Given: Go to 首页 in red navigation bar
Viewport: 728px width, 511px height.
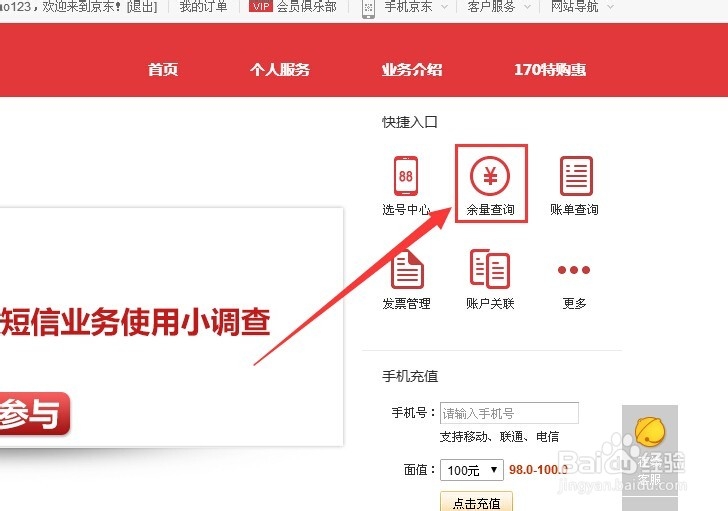Looking at the screenshot, I should (163, 70).
